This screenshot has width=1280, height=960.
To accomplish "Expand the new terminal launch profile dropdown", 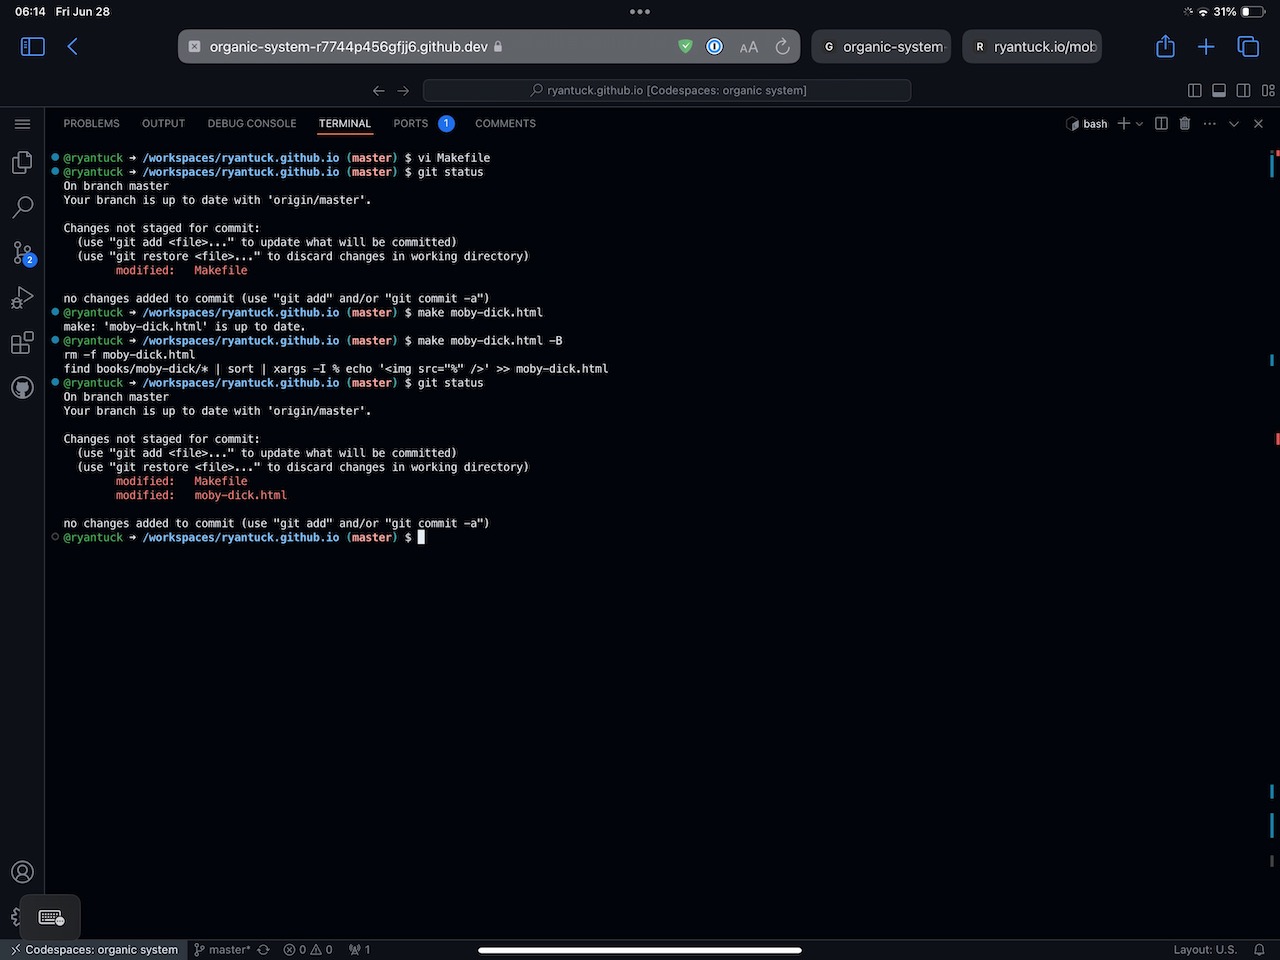I will [1139, 124].
